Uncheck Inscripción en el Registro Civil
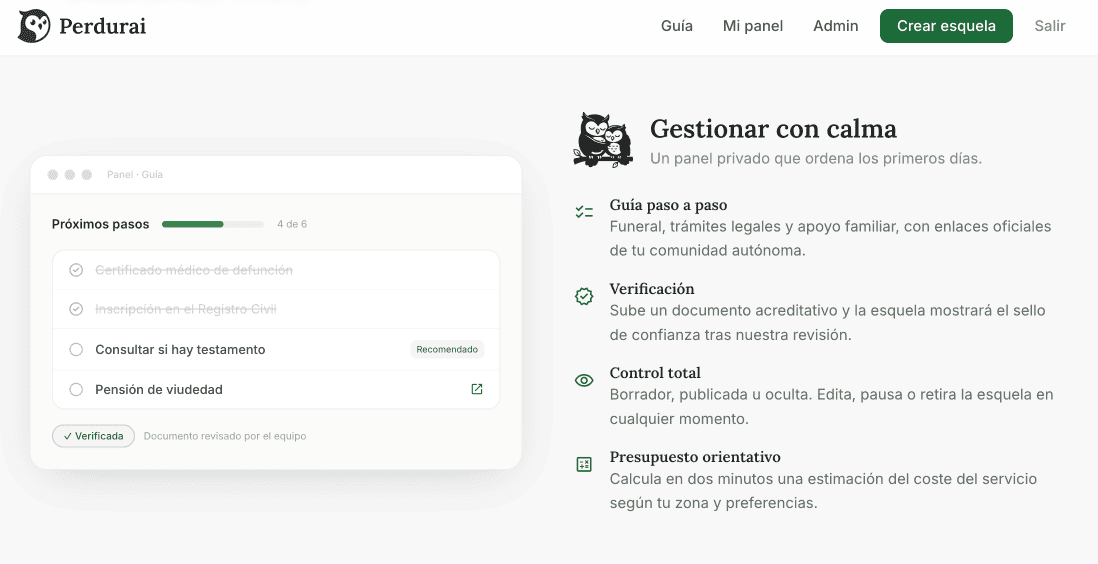Image resolution: width=1098 pixels, height=564 pixels. point(76,309)
